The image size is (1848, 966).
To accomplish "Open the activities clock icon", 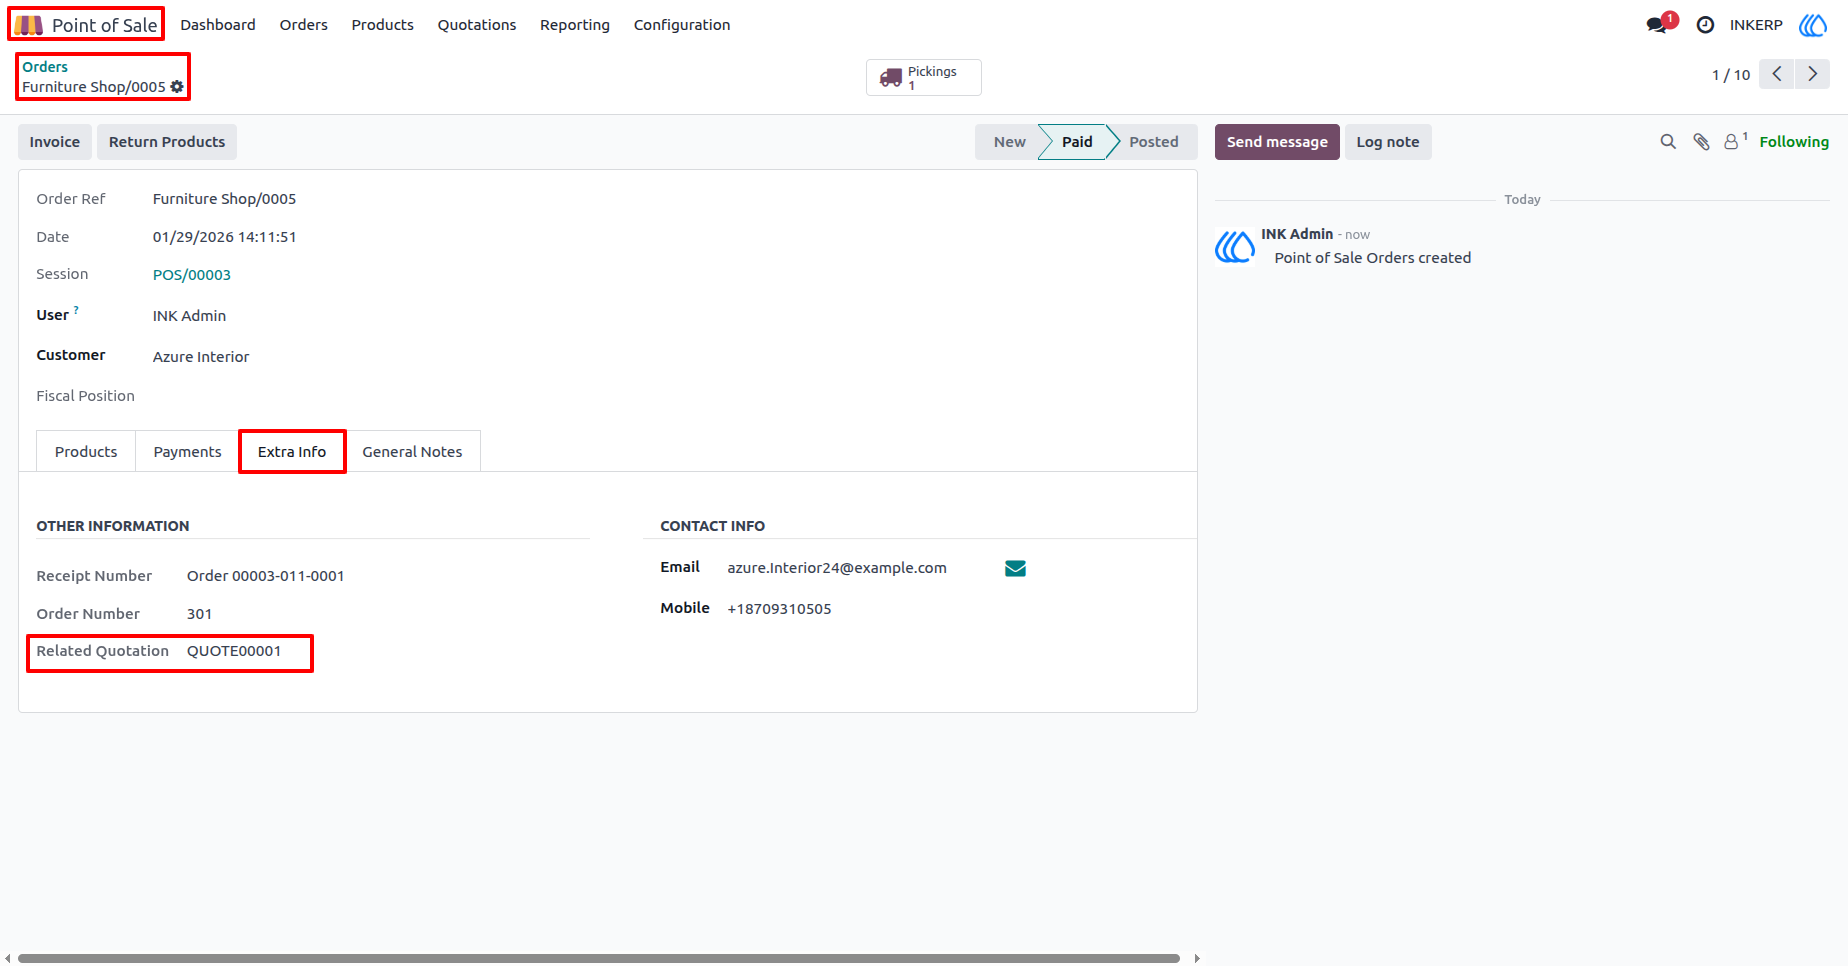I will click(1705, 25).
